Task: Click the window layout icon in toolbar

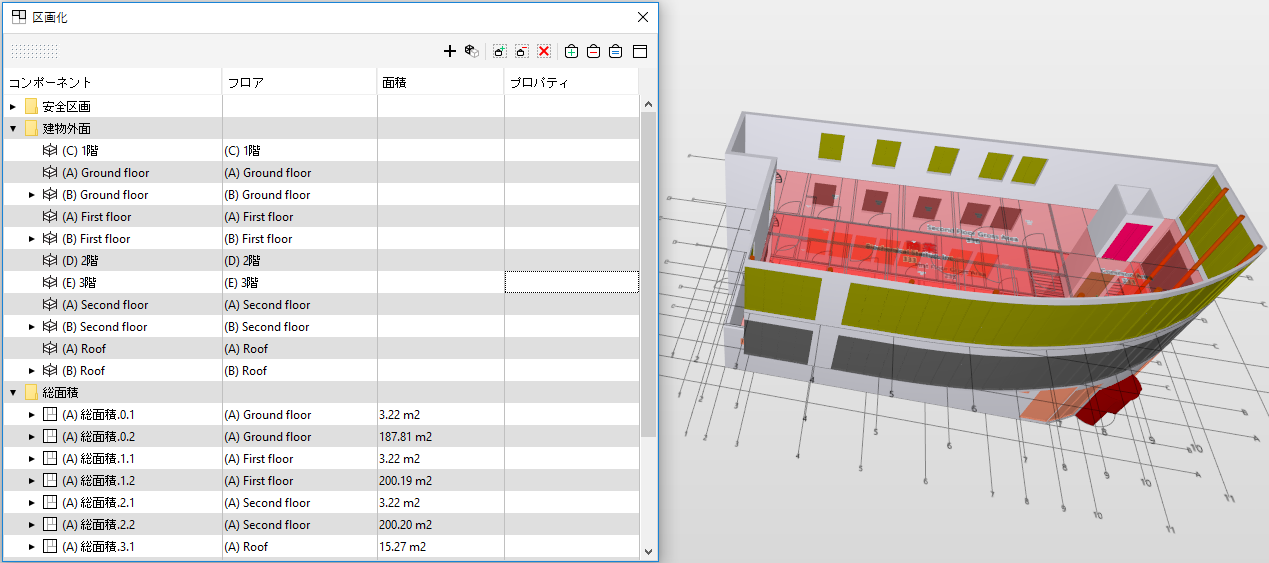Action: click(640, 51)
